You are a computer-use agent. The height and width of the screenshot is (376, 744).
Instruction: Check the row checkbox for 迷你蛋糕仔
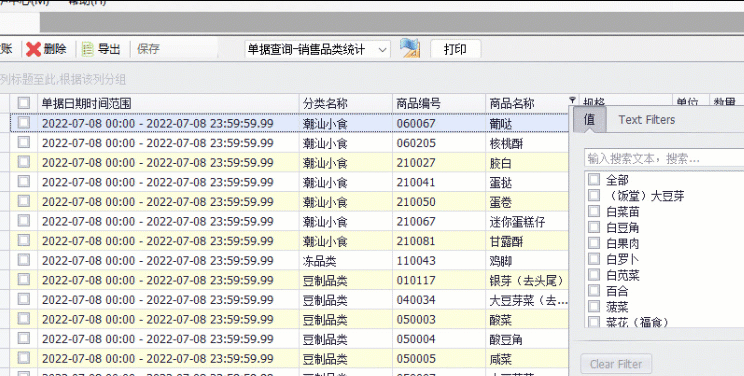point(24,220)
